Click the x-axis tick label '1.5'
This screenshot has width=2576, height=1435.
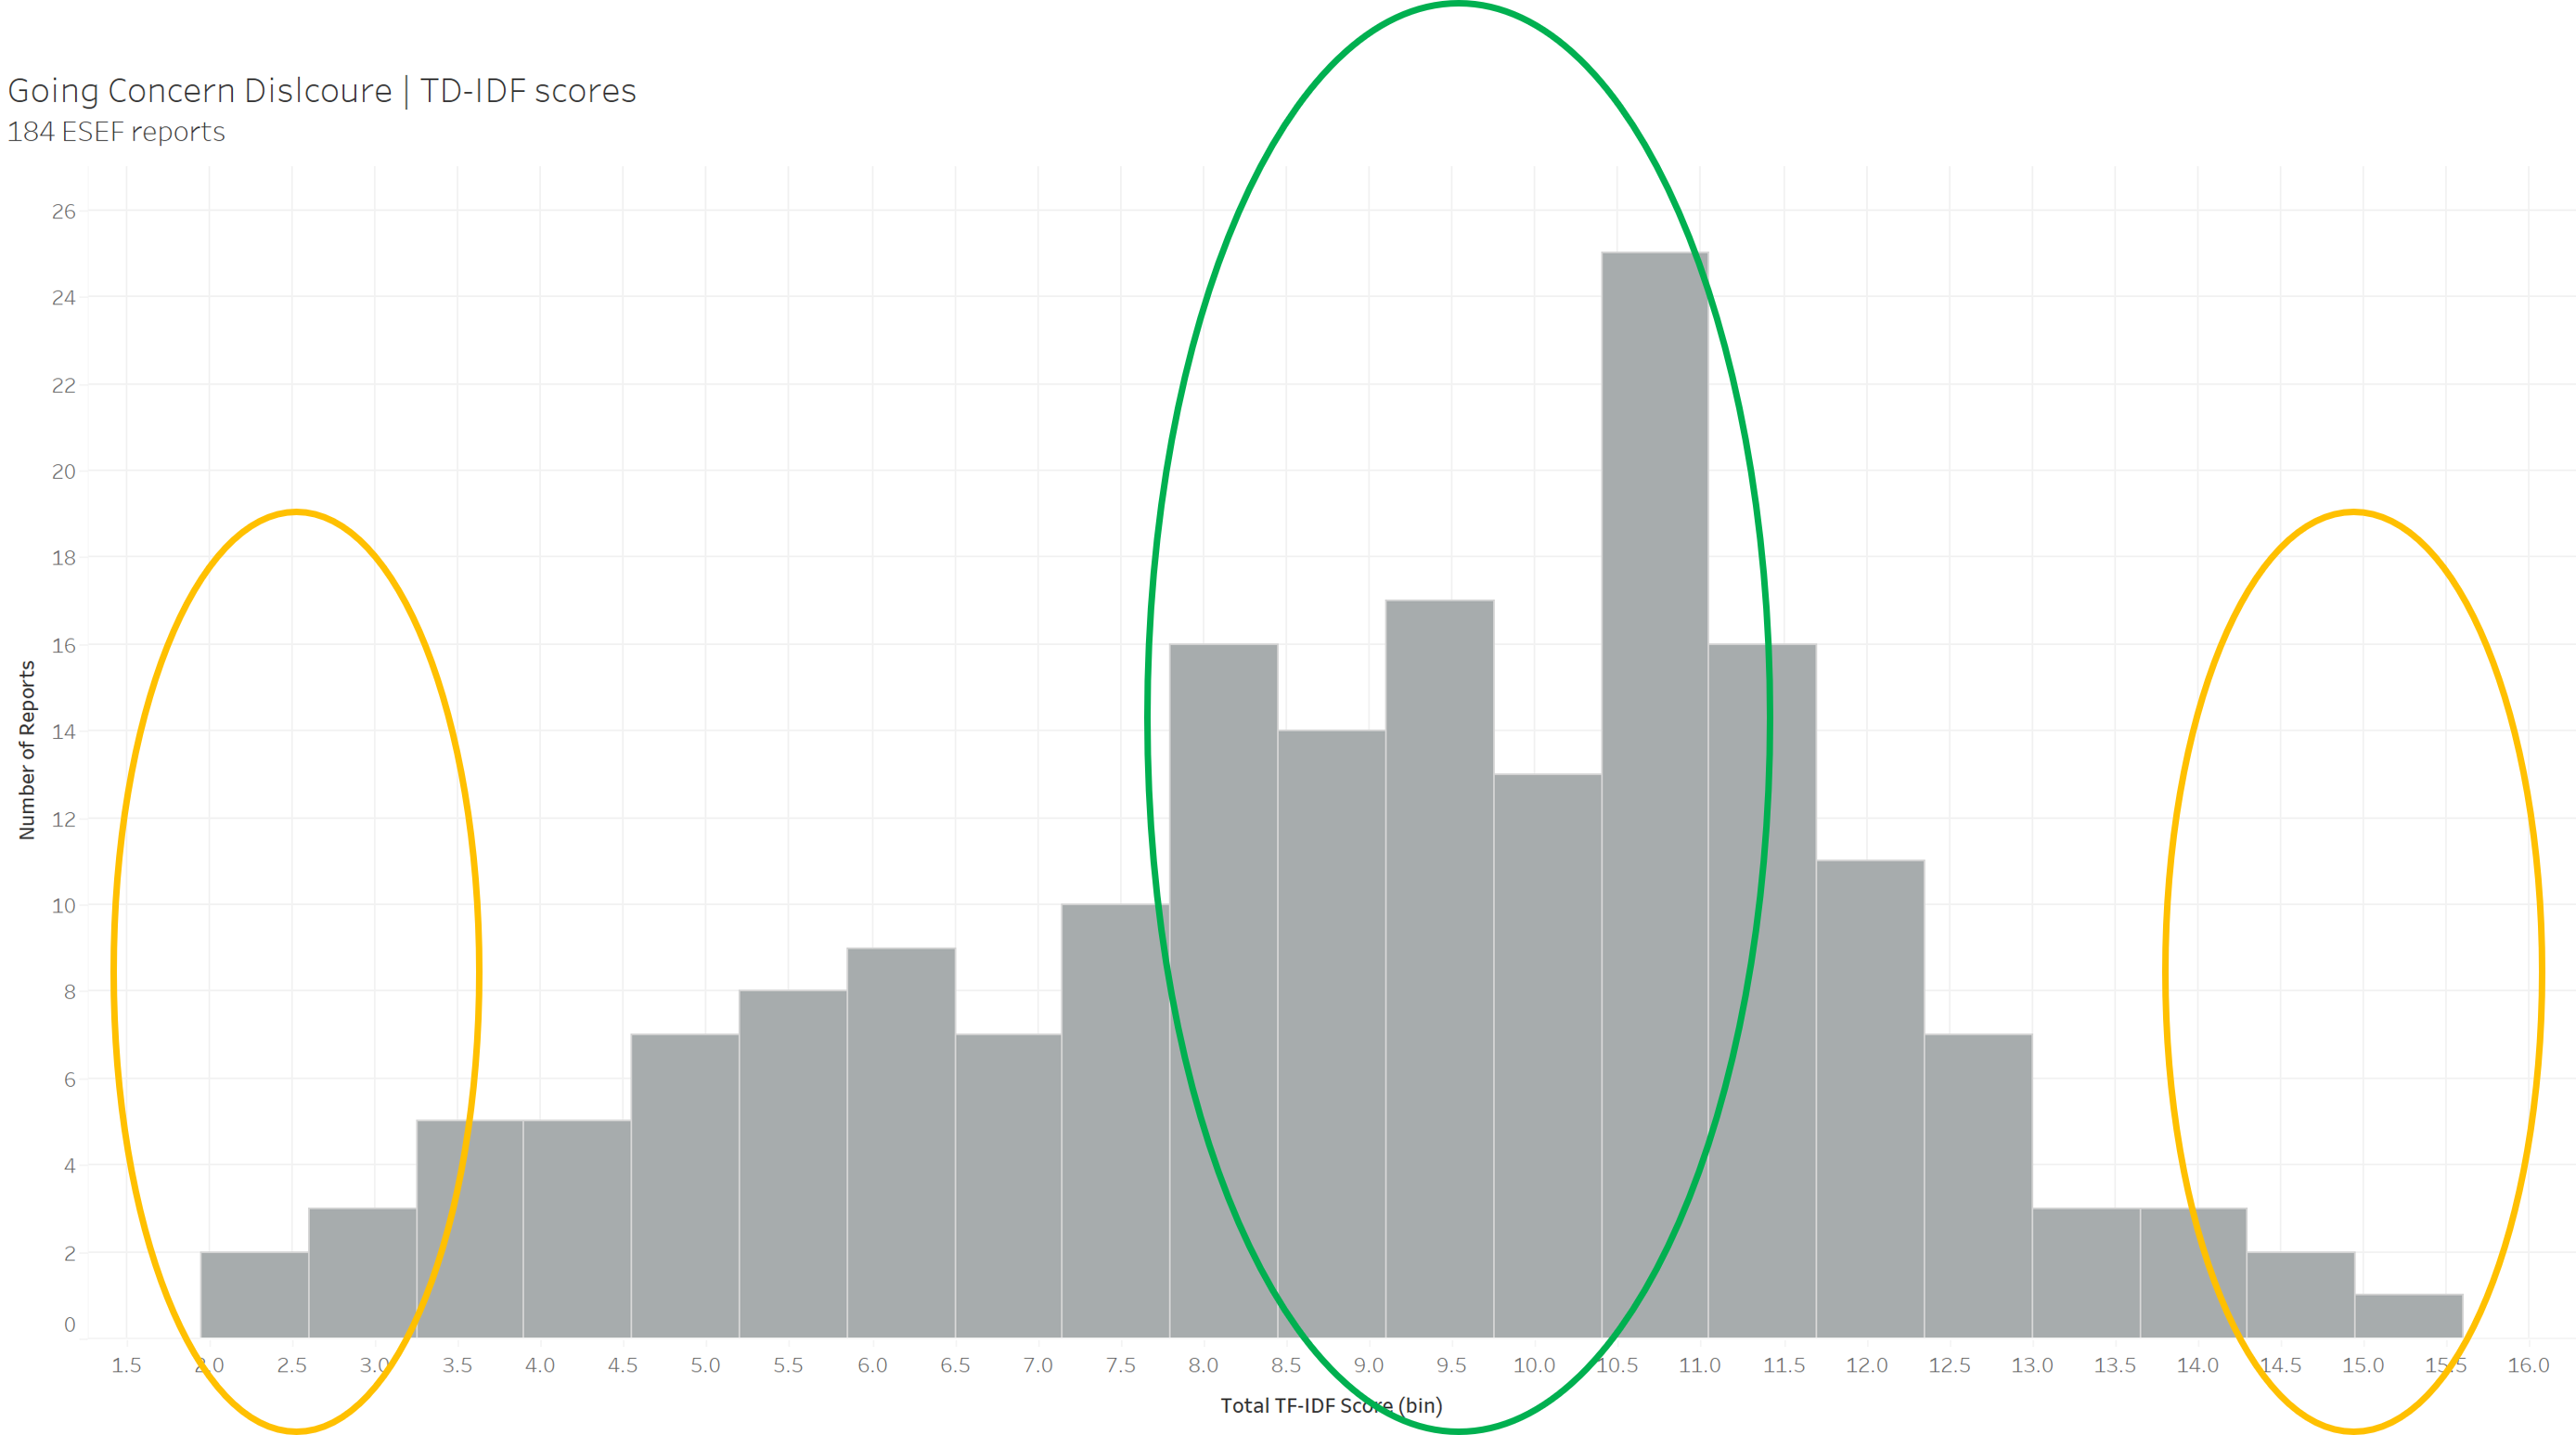126,1365
